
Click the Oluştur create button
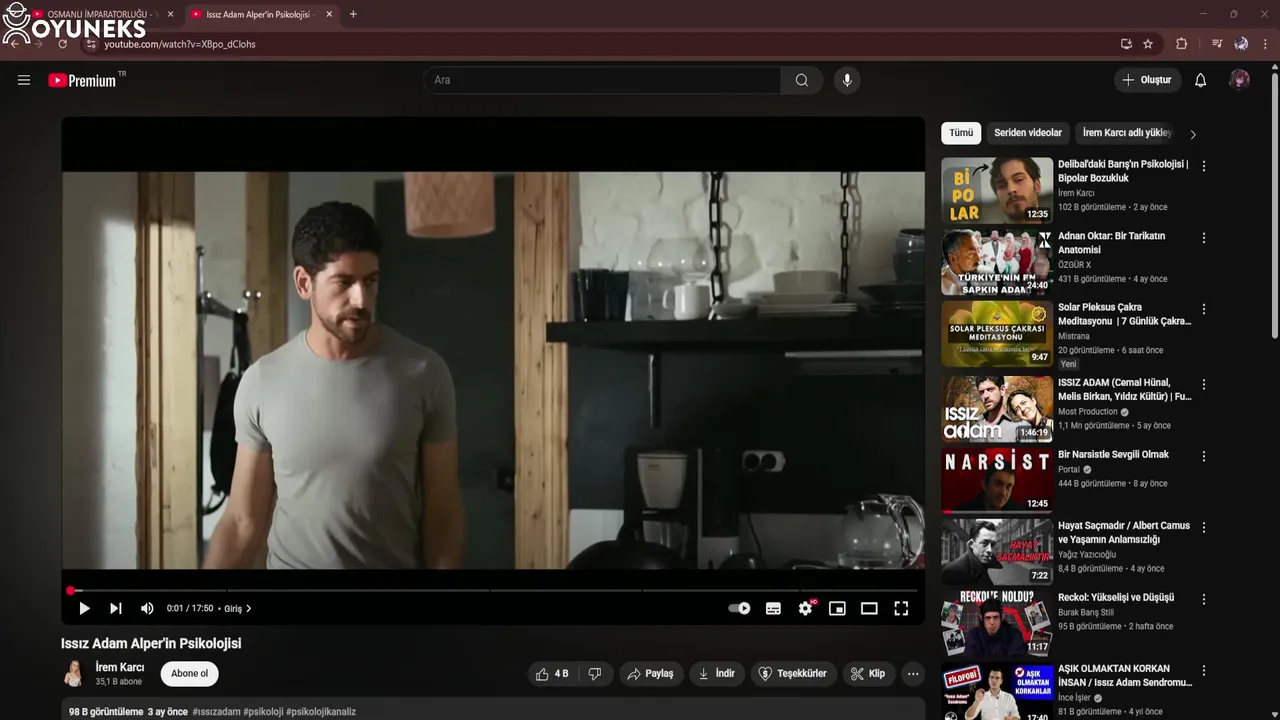tap(1147, 80)
